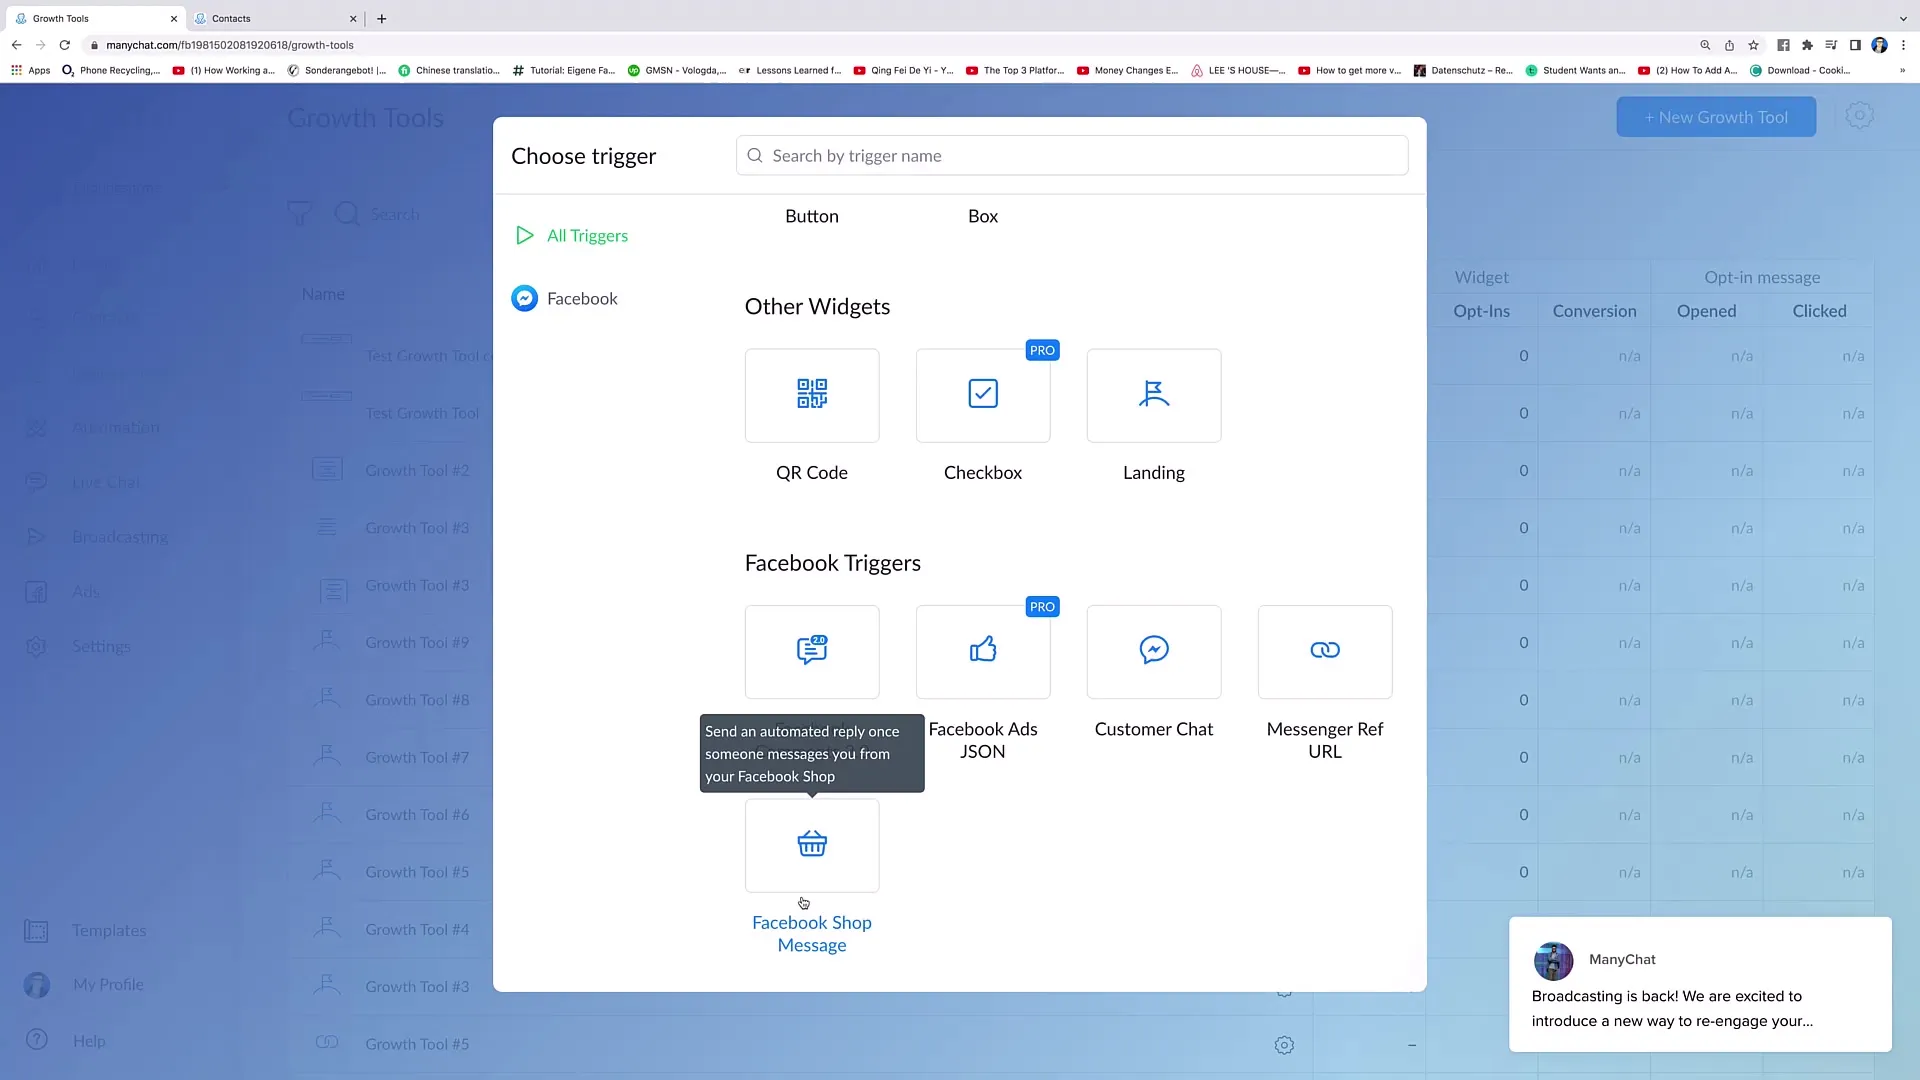Toggle Broadcasting sidebar menu item

click(x=119, y=537)
